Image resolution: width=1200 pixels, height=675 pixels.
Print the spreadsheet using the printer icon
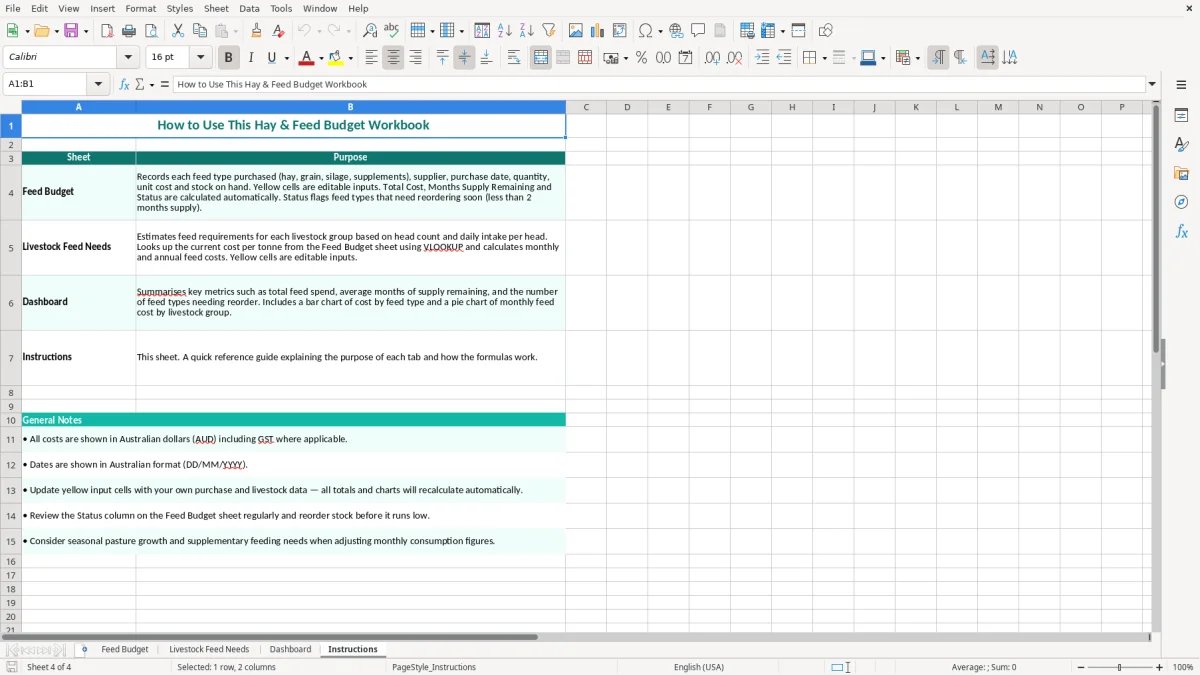(x=129, y=31)
